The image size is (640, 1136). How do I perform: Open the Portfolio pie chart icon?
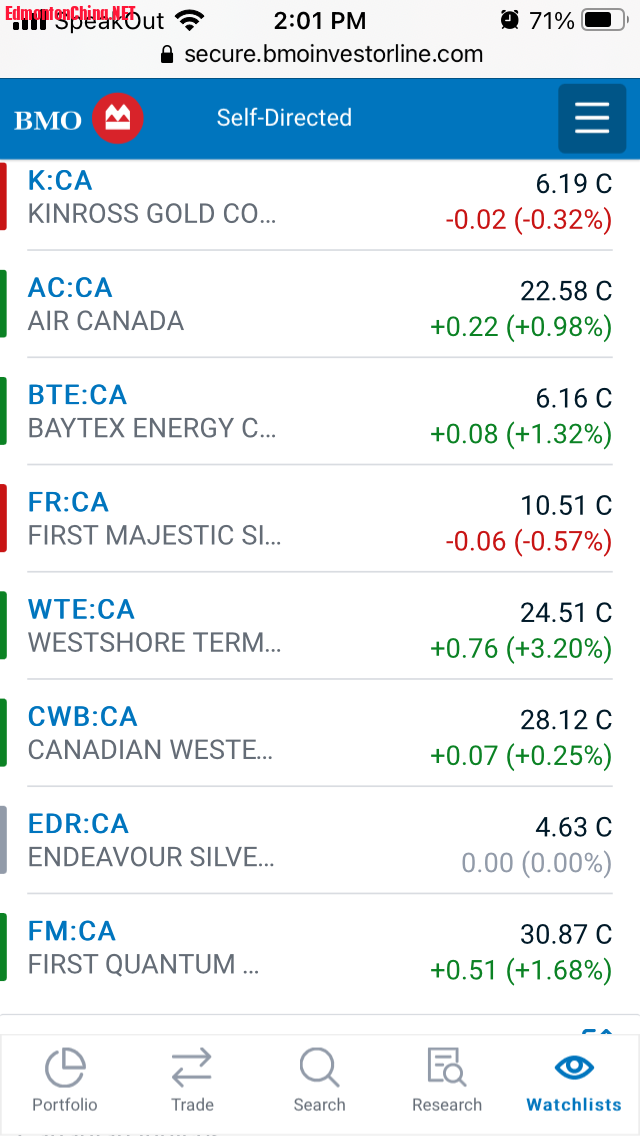point(65,1068)
